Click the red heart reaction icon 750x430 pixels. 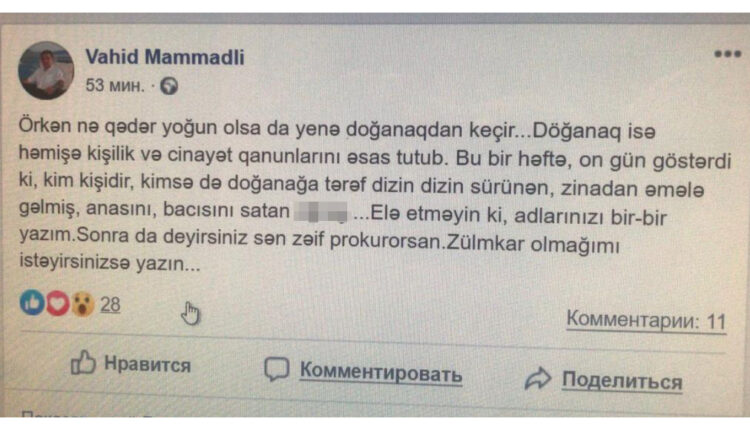click(x=58, y=303)
